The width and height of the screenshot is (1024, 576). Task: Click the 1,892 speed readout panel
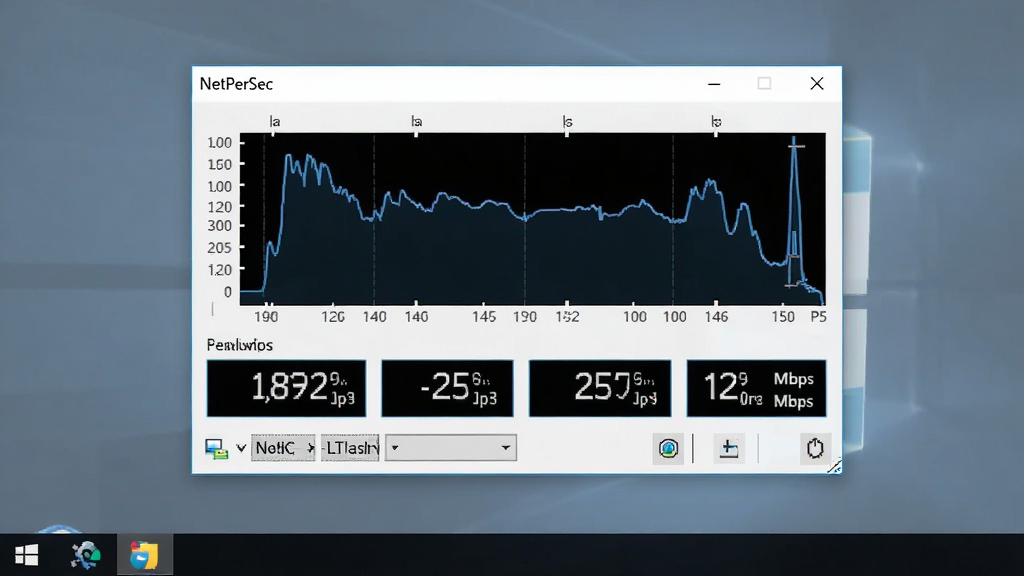pos(286,389)
